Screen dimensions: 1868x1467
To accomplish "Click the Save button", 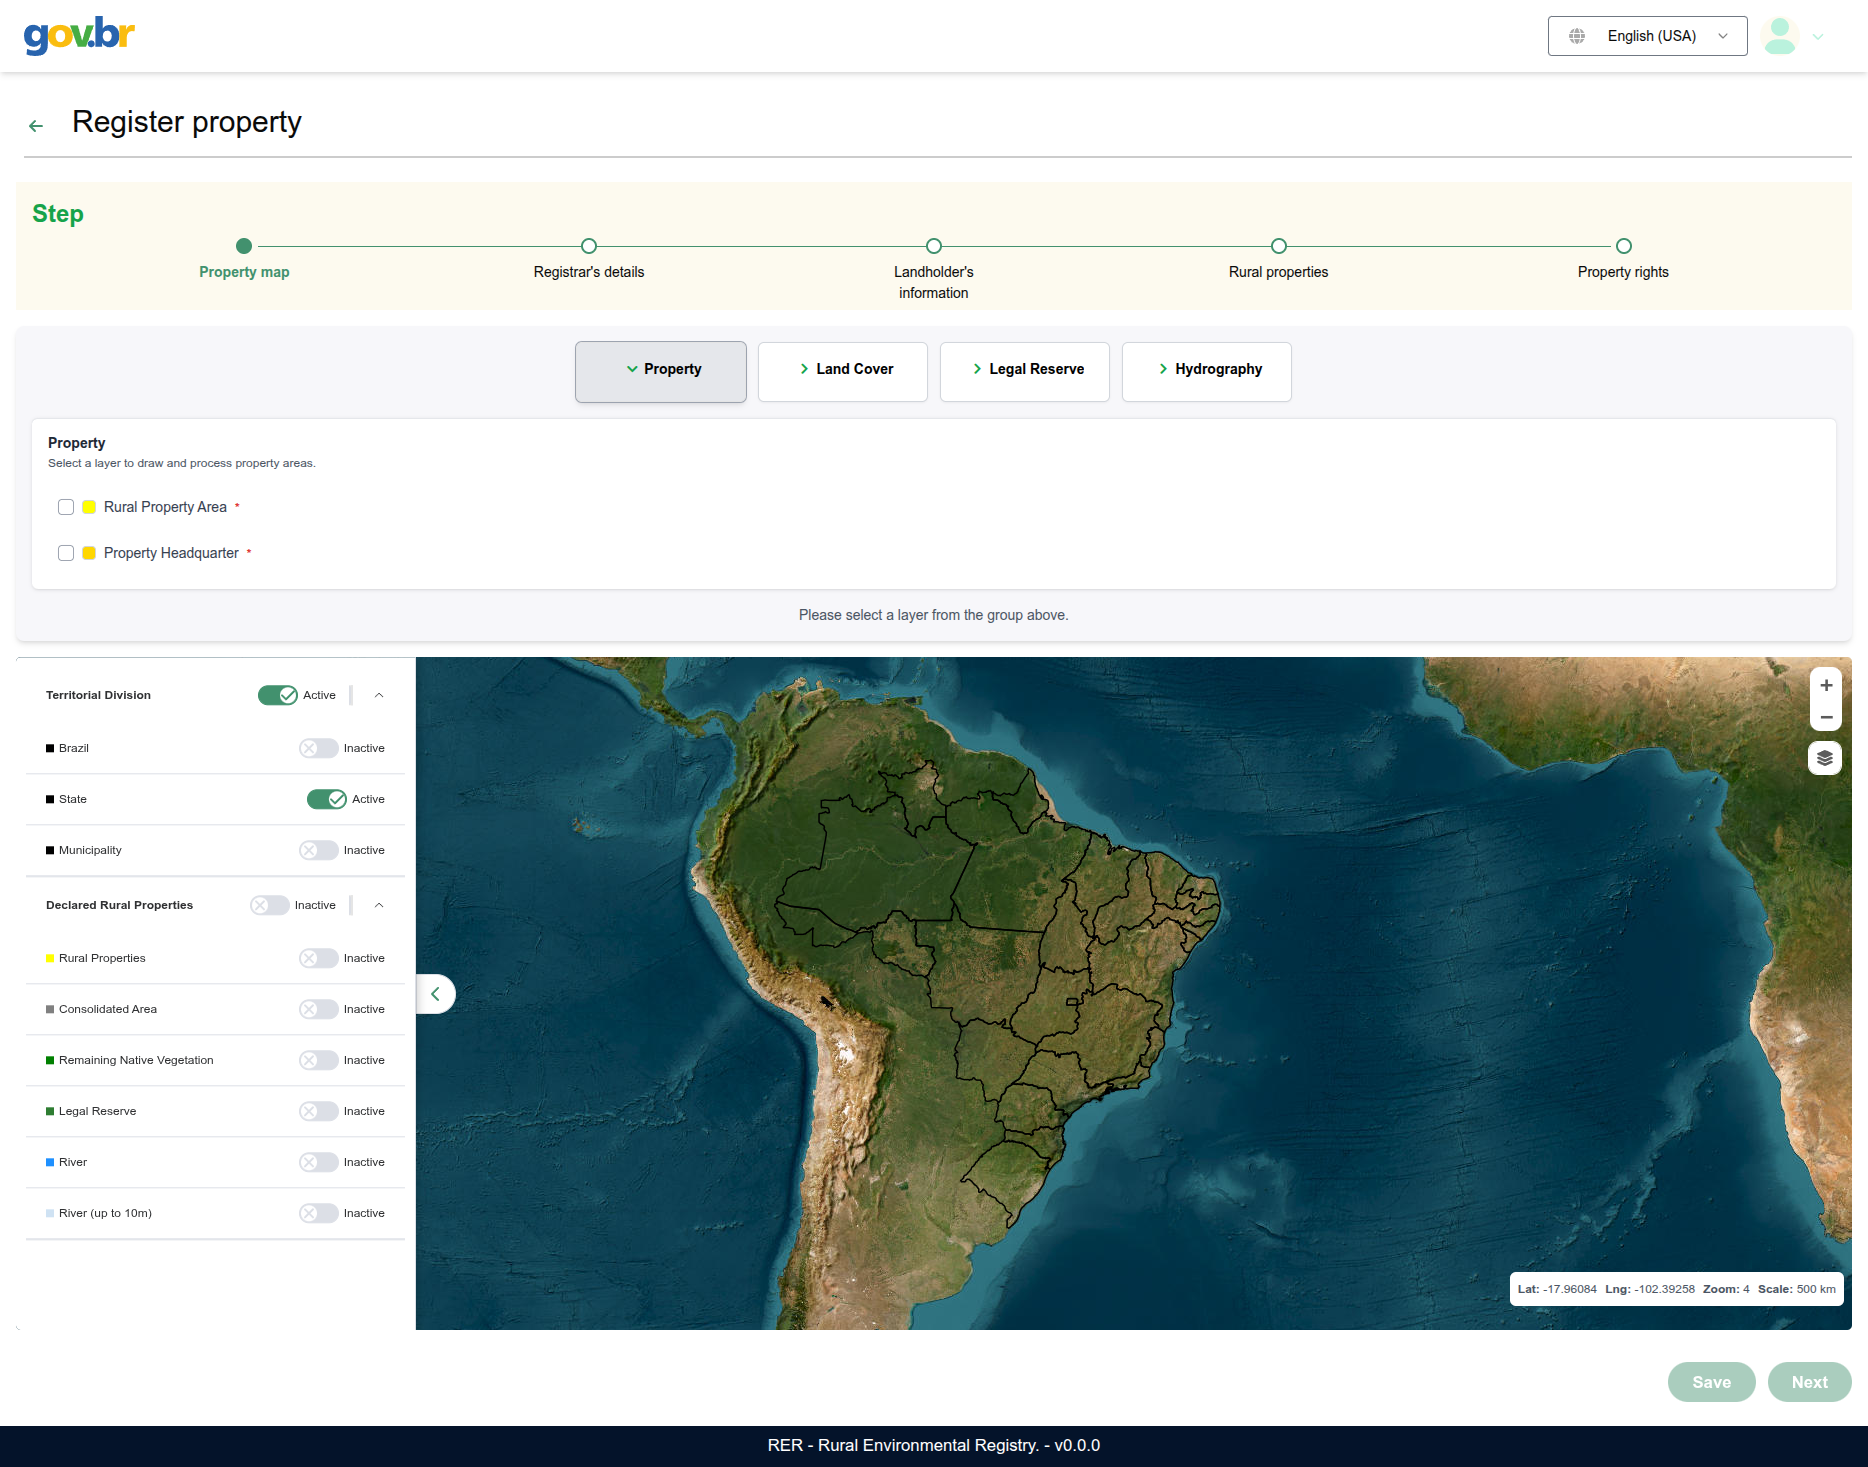I will (x=1712, y=1382).
